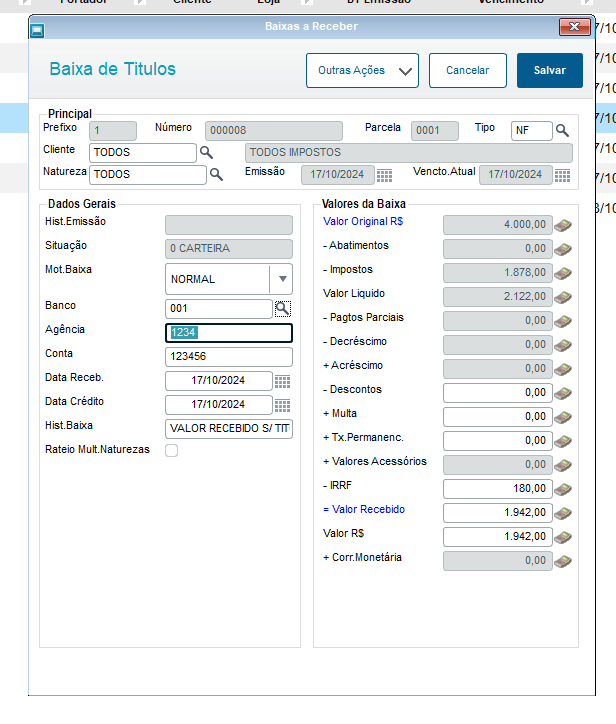Viewport: 616px width, 724px height.
Task: Click the Hist.Baixa text field
Action: coord(229,429)
